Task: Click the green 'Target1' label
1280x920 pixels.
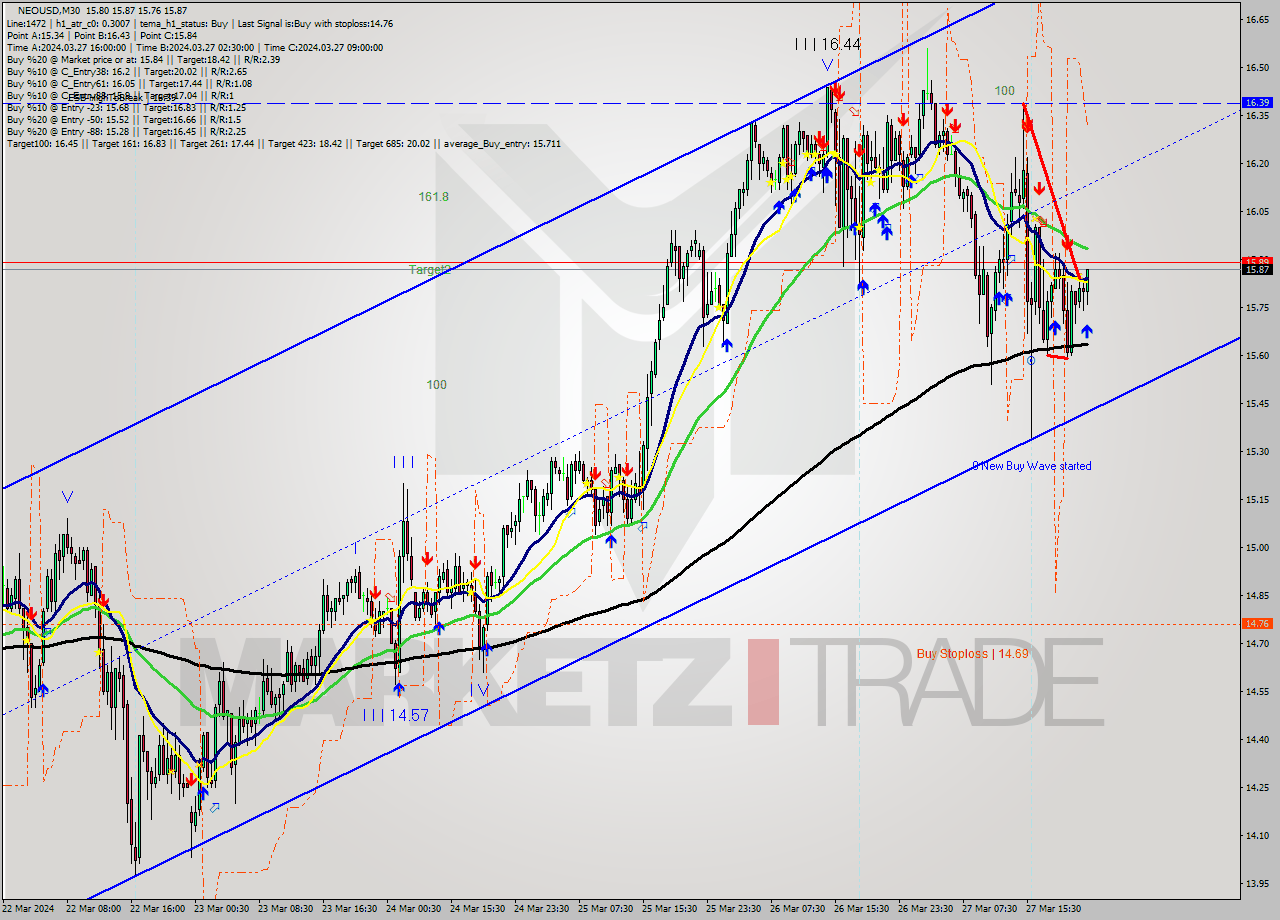Action: (x=428, y=270)
